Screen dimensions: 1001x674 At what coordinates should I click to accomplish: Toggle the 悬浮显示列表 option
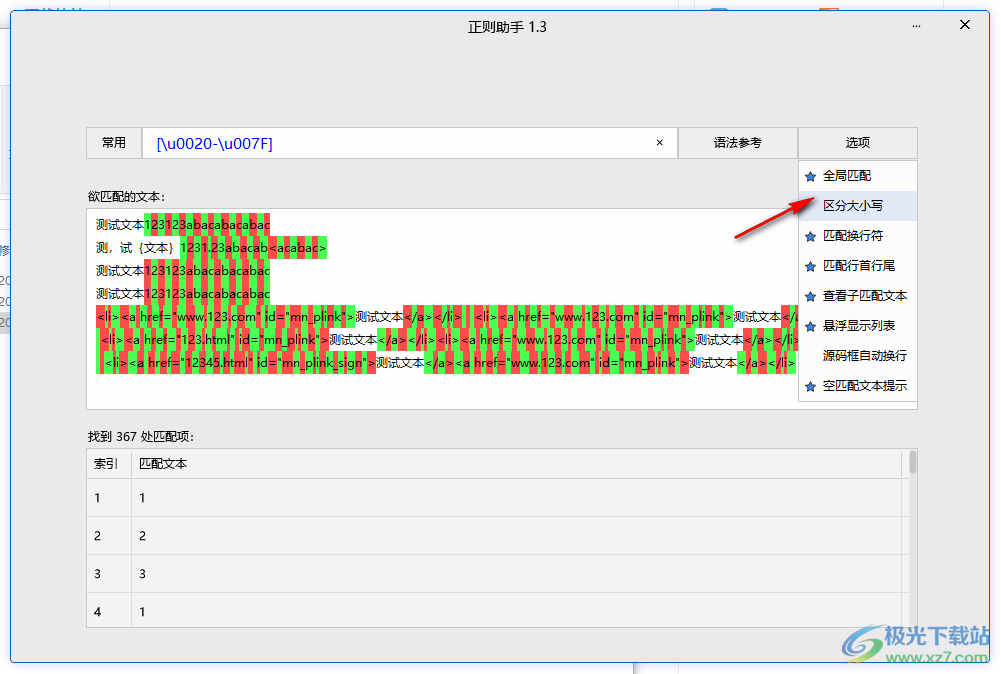click(x=858, y=326)
